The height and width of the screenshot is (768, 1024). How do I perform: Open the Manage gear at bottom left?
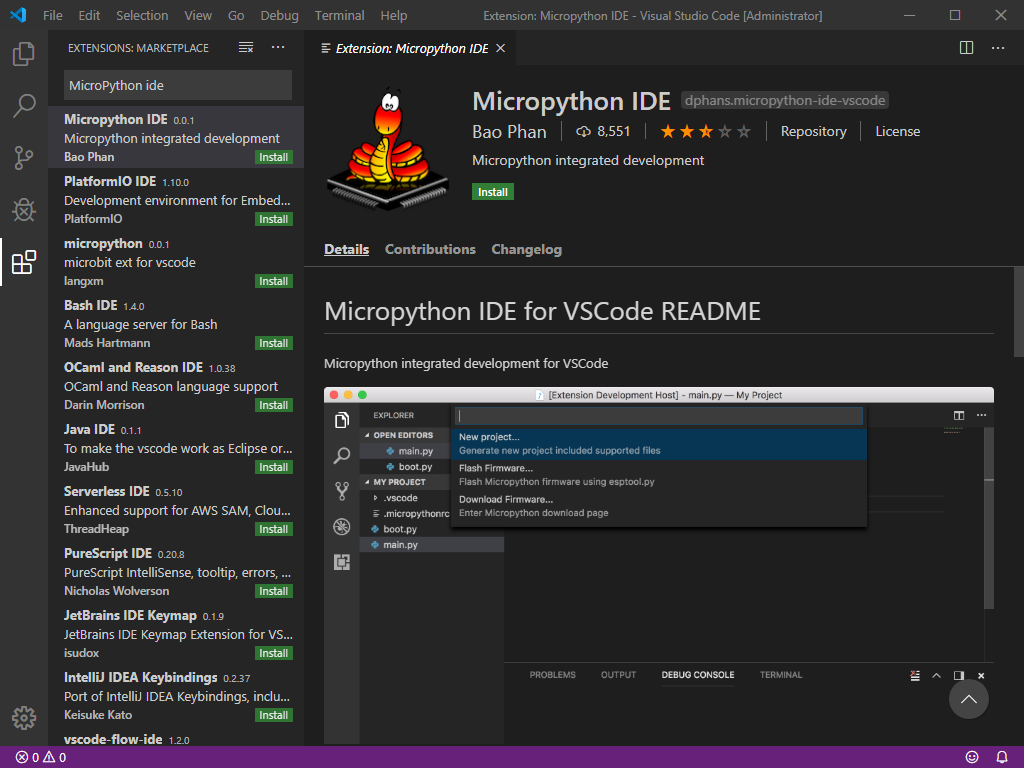tap(22, 717)
